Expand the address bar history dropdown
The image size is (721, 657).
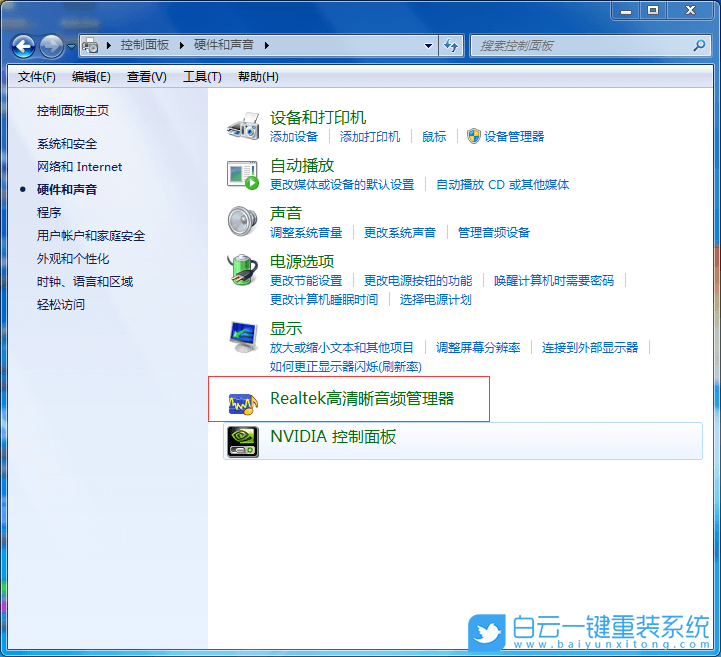point(428,46)
